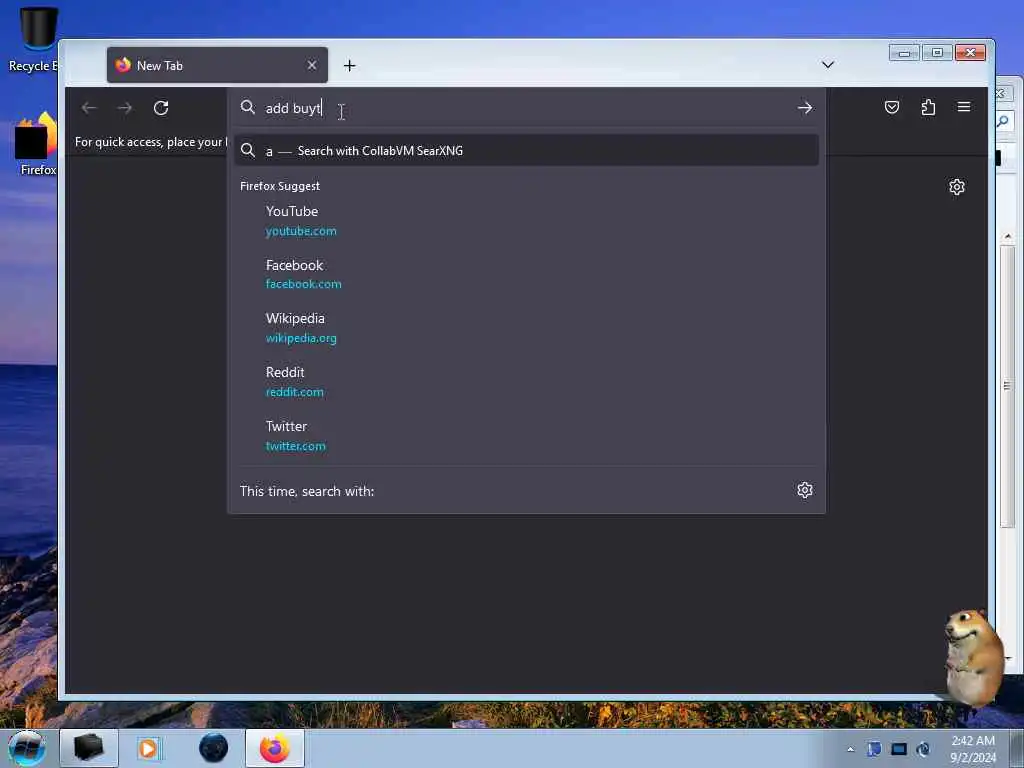Open the taskbar clock showing 2:42 AM

[x=972, y=748]
